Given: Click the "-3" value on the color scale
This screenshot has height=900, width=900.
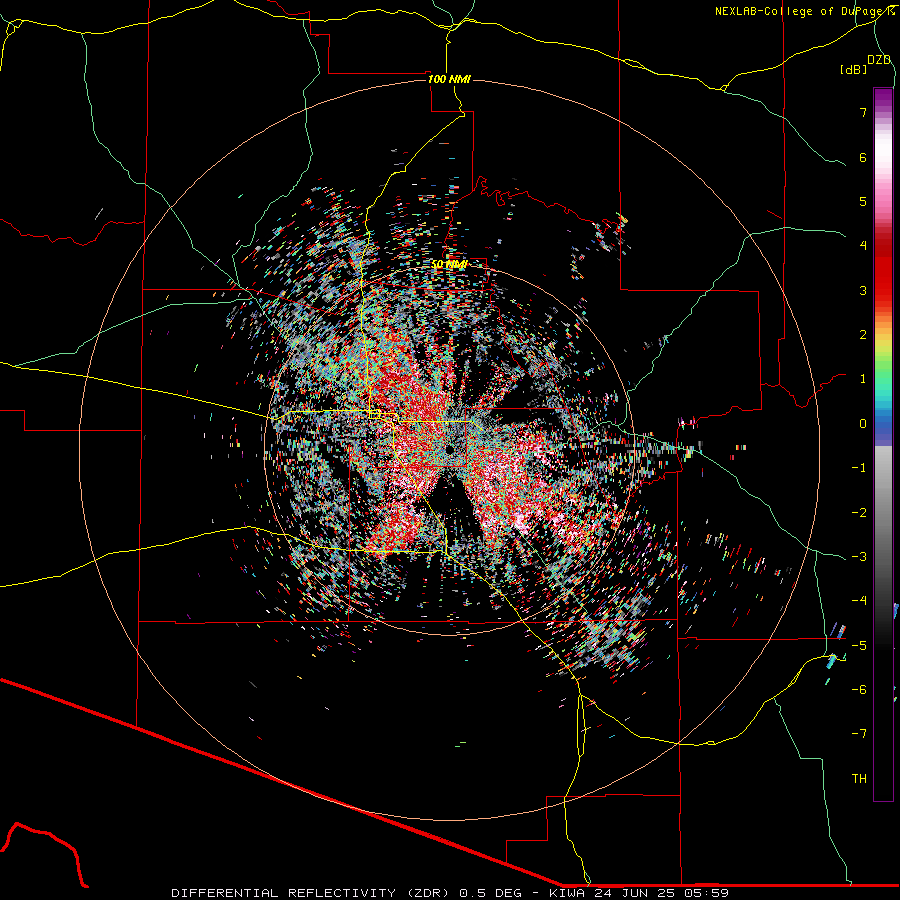Looking at the screenshot, I should (x=859, y=557).
